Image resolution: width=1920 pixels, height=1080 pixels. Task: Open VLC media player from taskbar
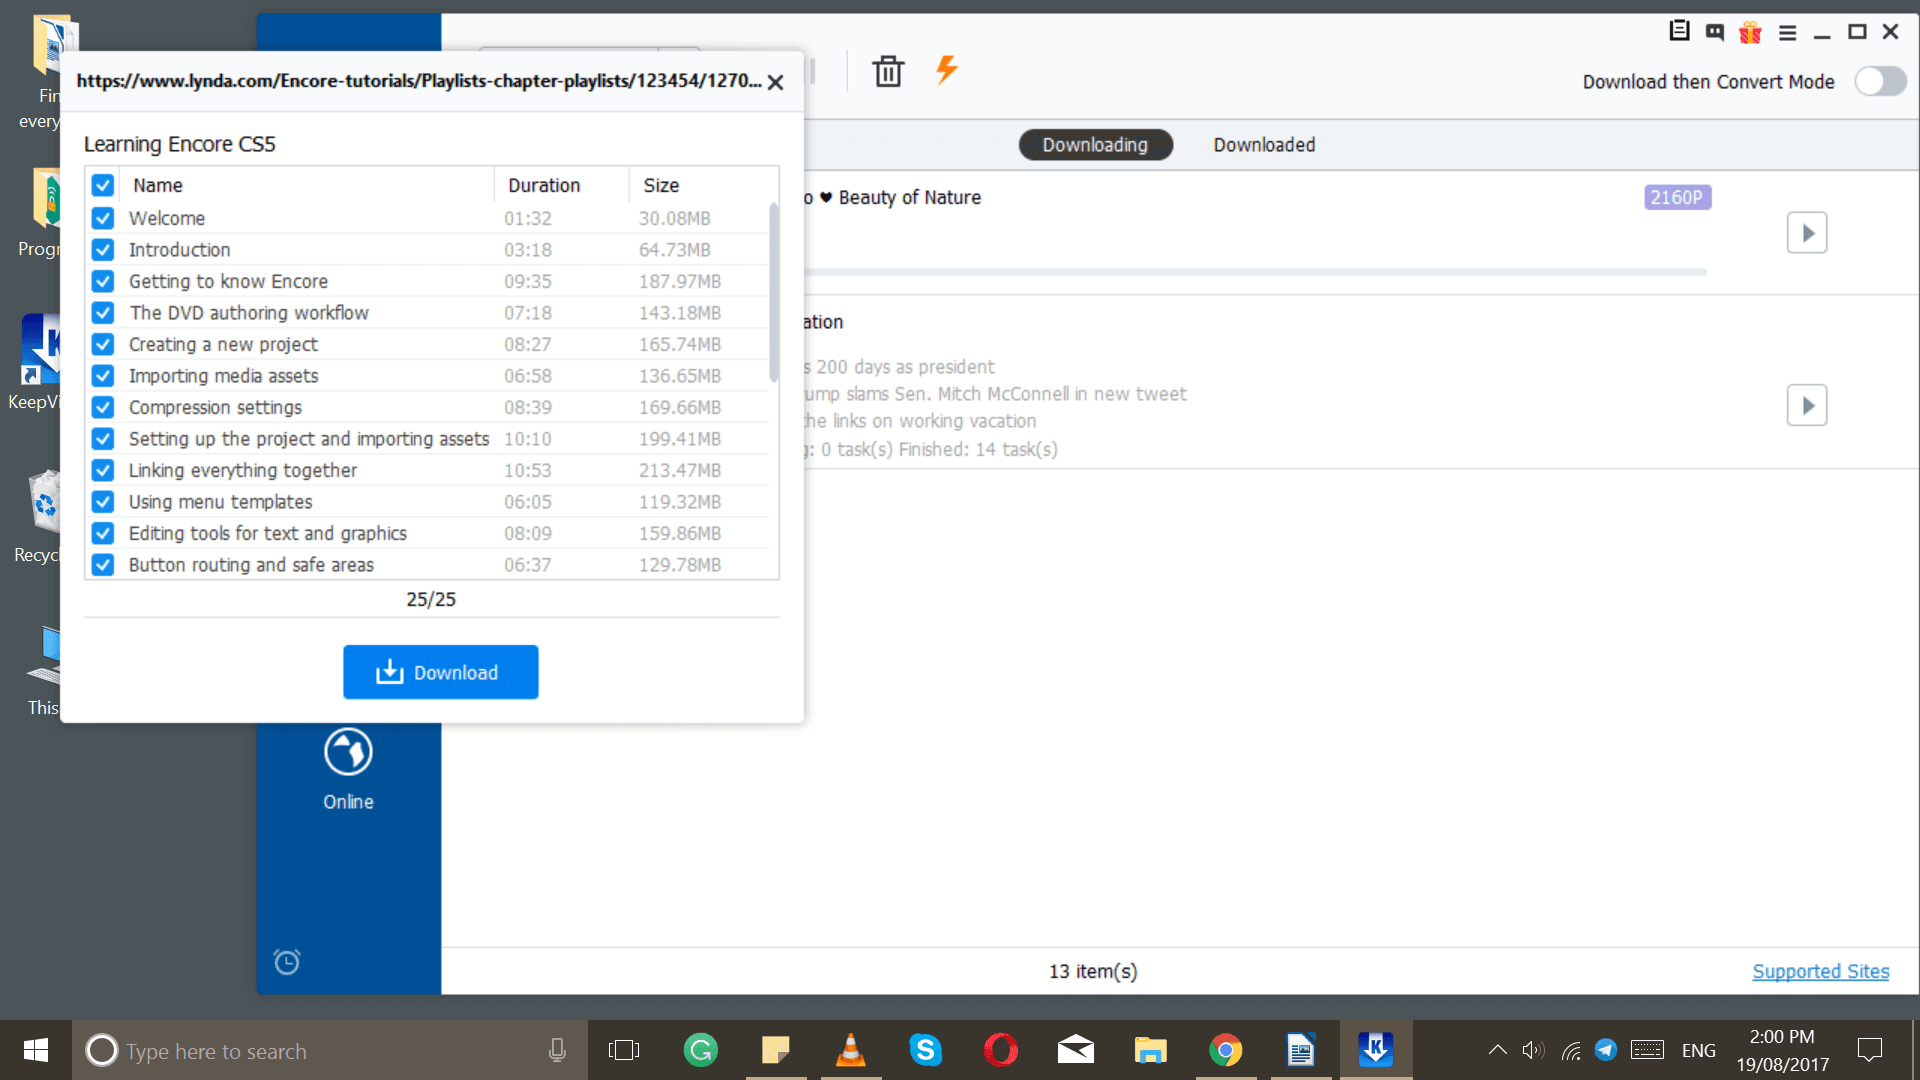click(x=851, y=1050)
